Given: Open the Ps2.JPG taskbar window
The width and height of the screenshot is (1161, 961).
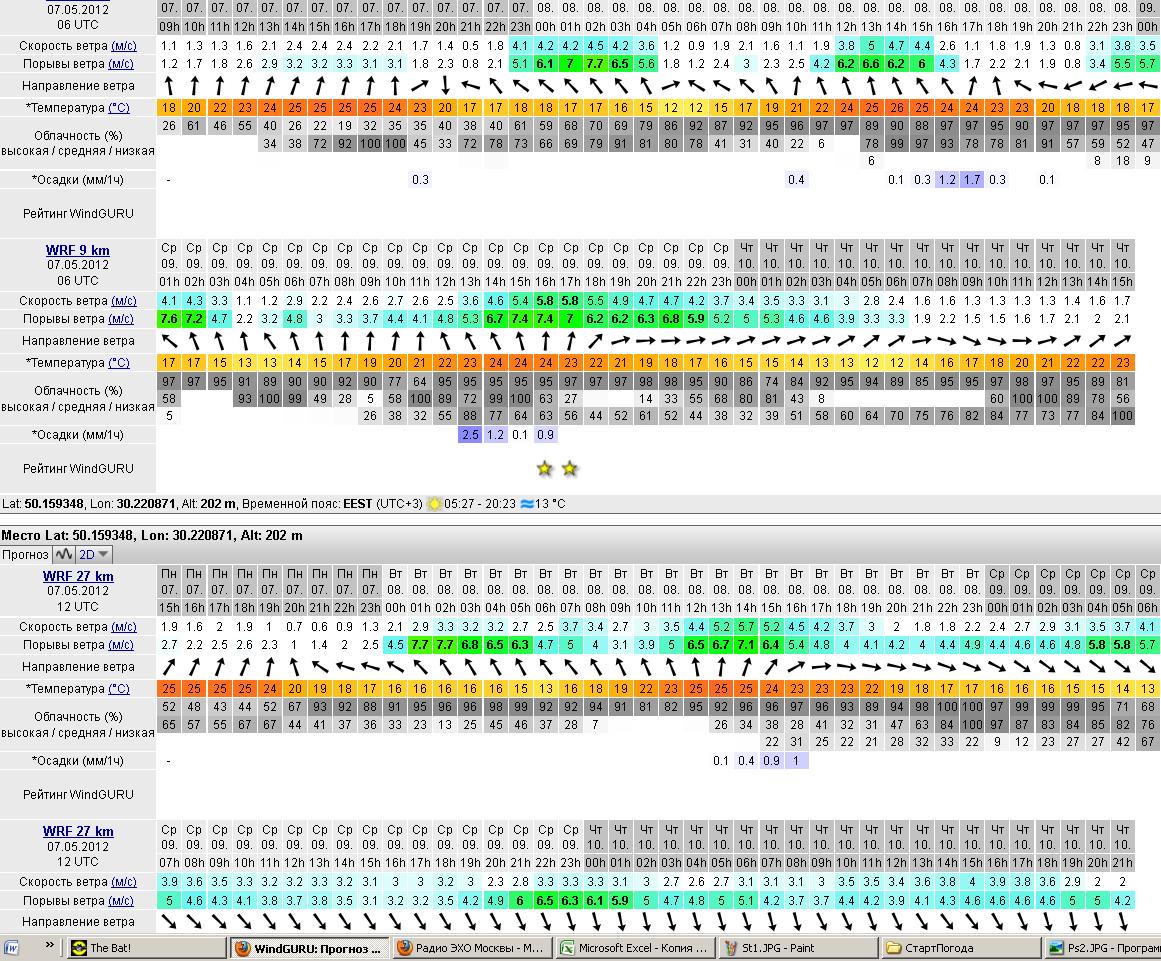Looking at the screenshot, I should (1100, 948).
